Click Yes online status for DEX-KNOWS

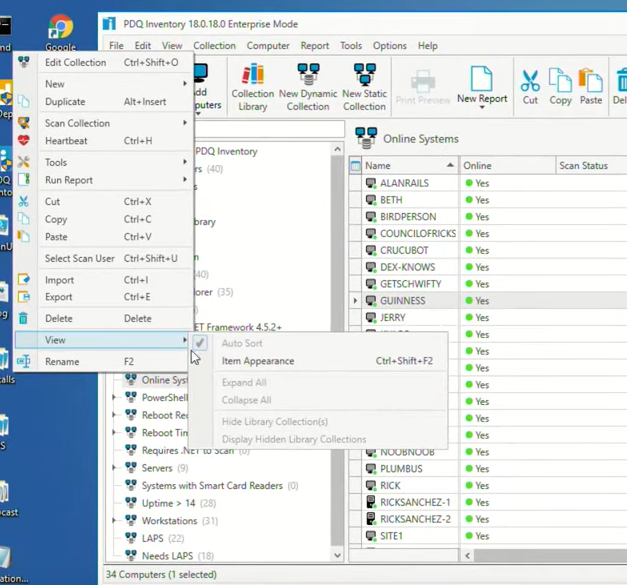tap(477, 267)
